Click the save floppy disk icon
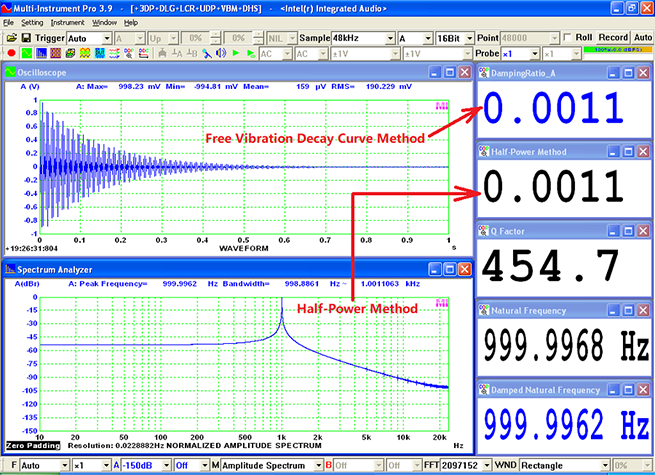655x475 pixels. (24, 37)
